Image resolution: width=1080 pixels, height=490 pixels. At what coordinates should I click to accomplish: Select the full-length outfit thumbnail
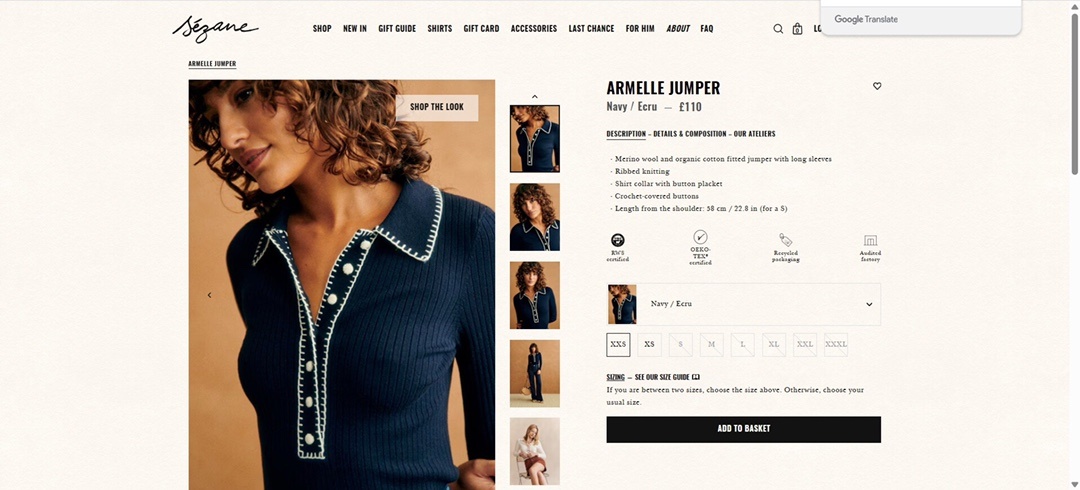(534, 373)
